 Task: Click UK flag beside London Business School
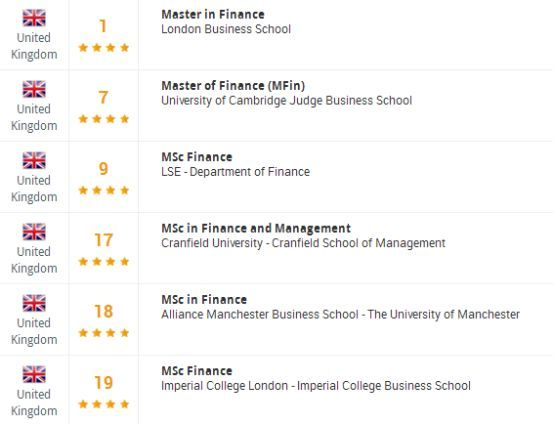click(x=34, y=18)
